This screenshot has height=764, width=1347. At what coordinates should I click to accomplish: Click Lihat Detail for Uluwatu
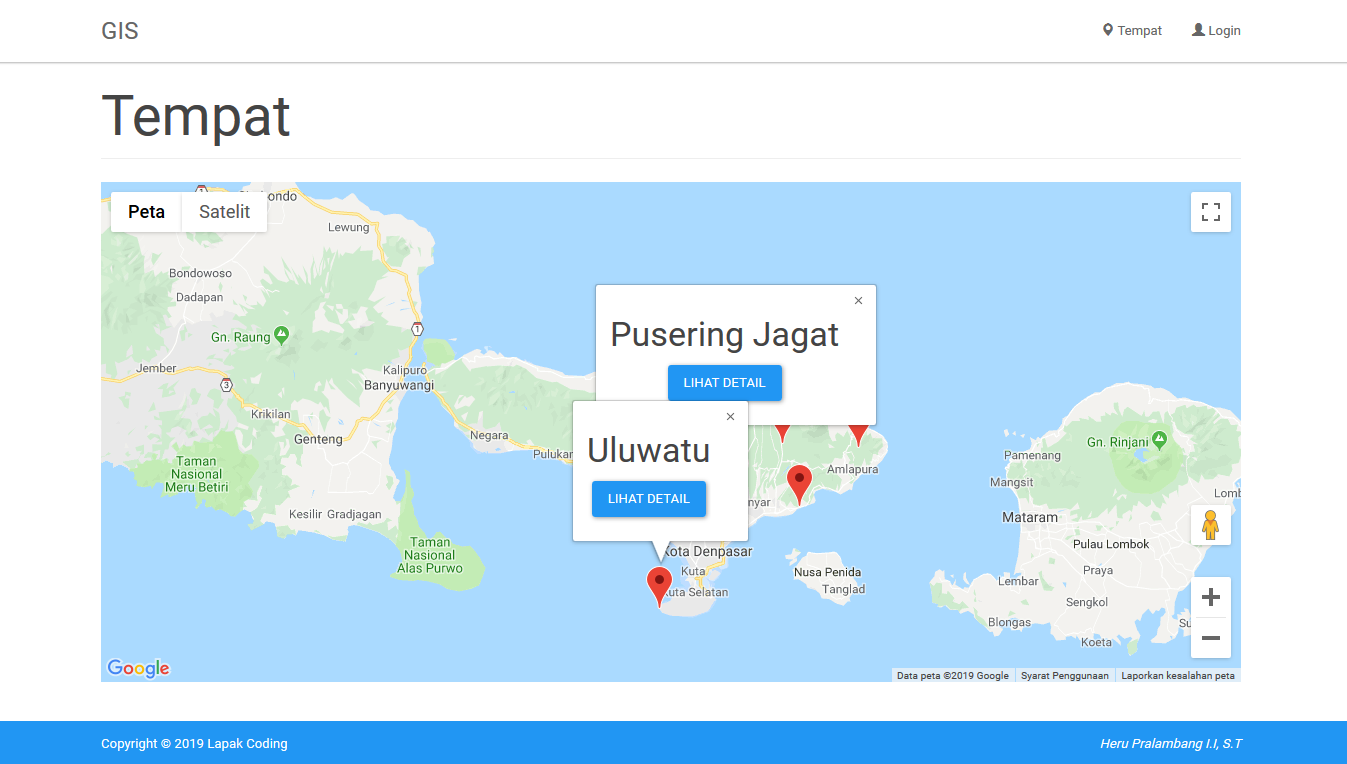[x=648, y=499]
